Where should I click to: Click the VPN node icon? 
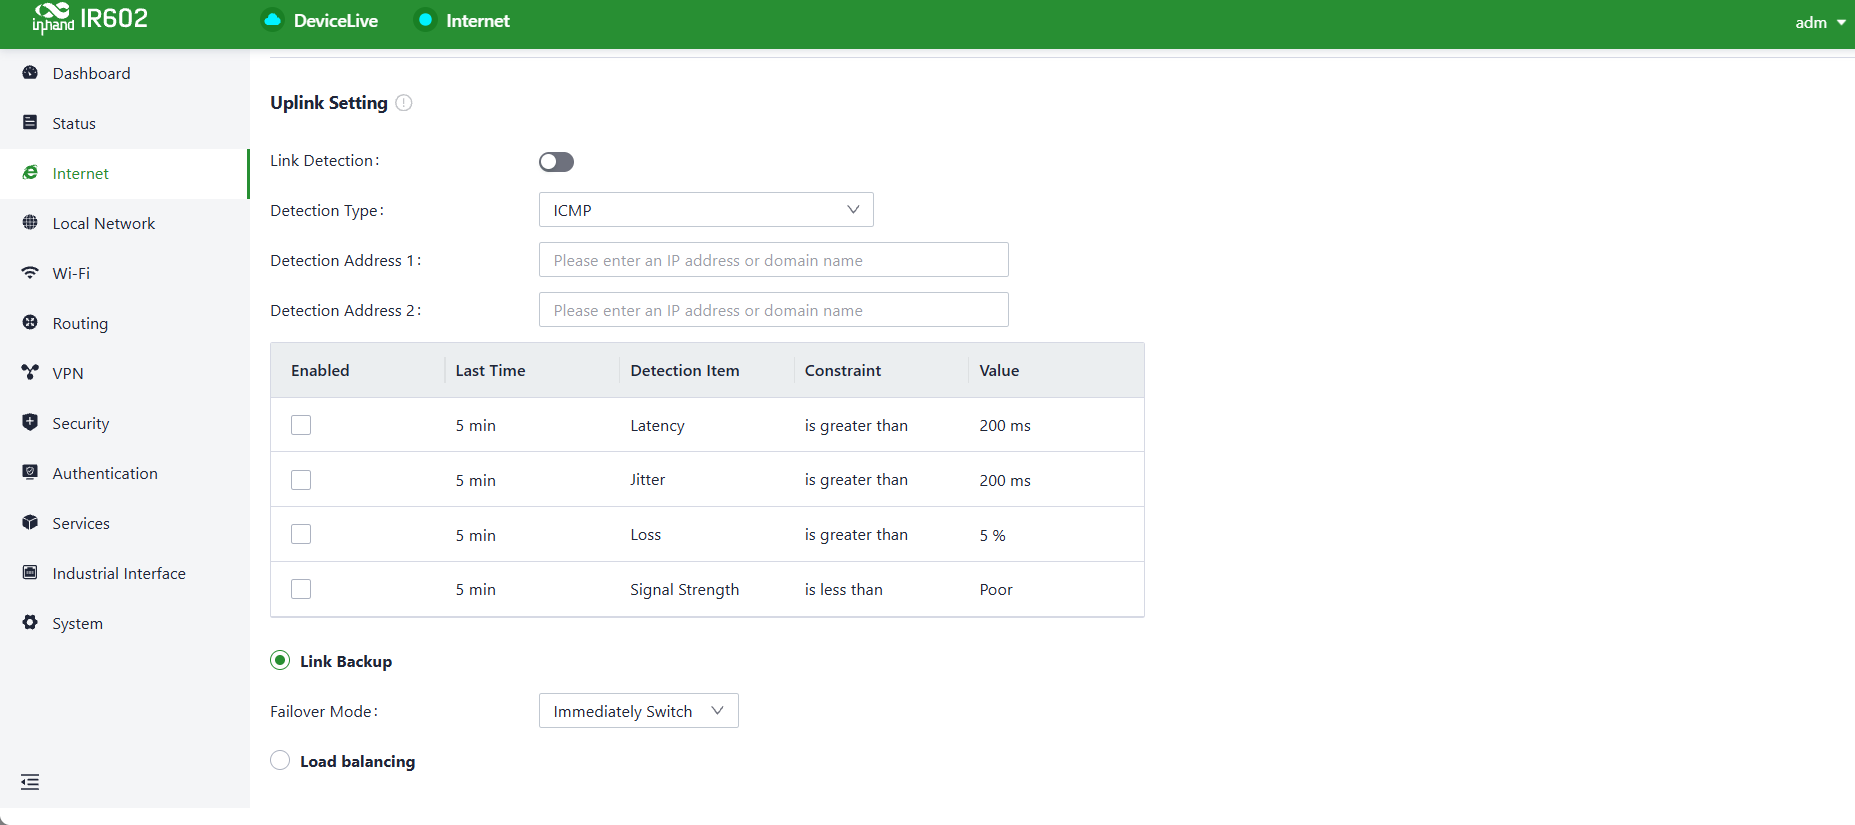click(30, 372)
